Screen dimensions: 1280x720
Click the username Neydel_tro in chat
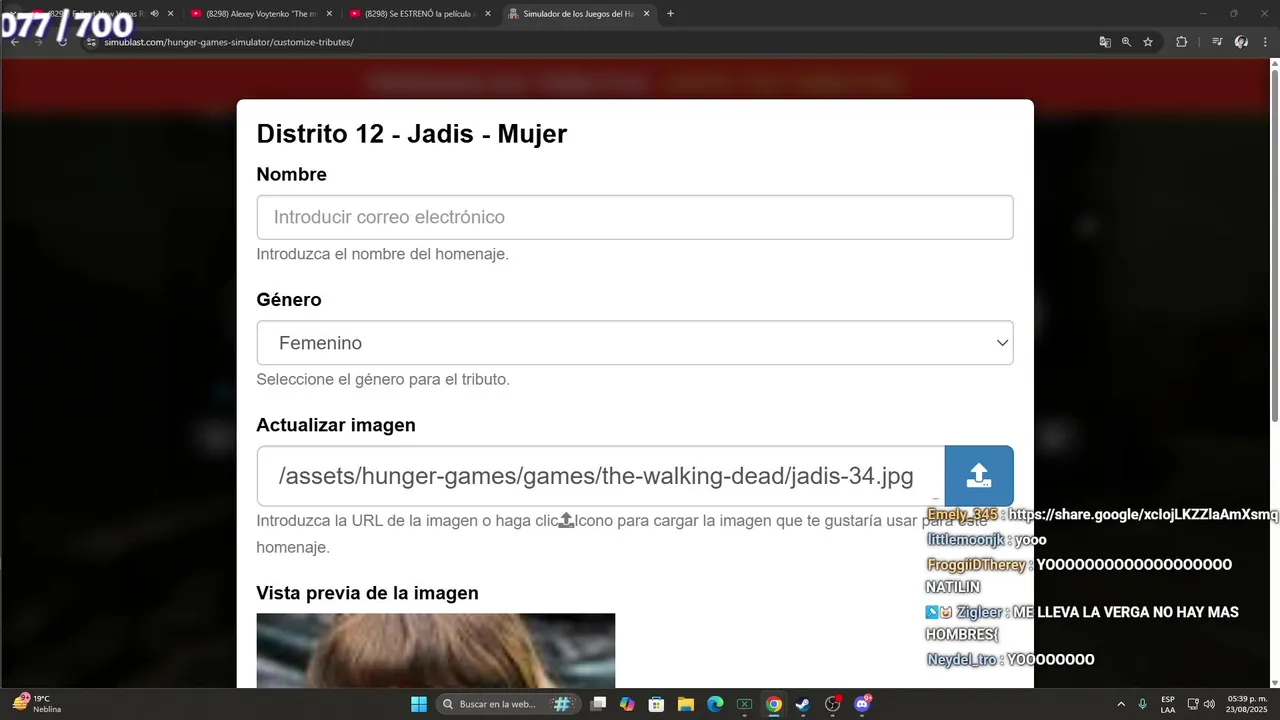962,660
